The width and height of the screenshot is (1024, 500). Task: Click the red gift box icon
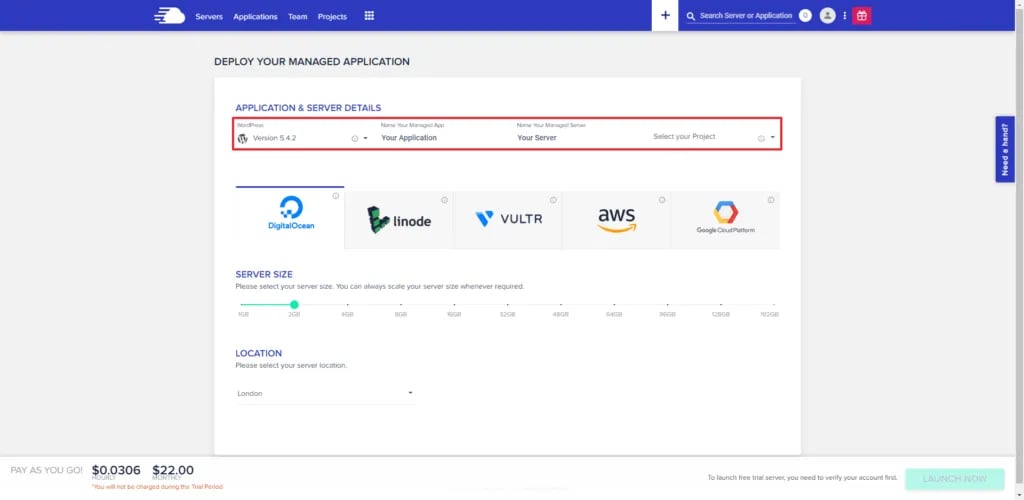(x=862, y=16)
